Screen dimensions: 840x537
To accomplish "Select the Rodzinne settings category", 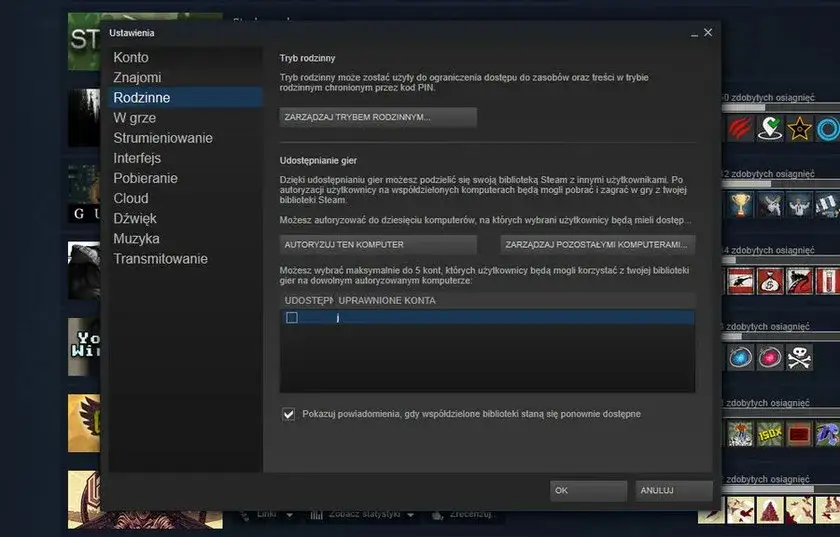I will click(185, 98).
